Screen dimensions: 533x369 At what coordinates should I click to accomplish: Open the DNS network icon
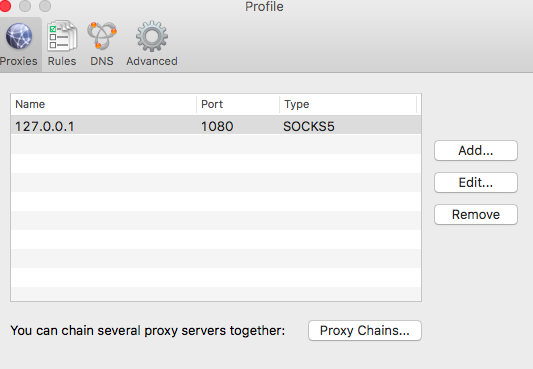click(102, 36)
